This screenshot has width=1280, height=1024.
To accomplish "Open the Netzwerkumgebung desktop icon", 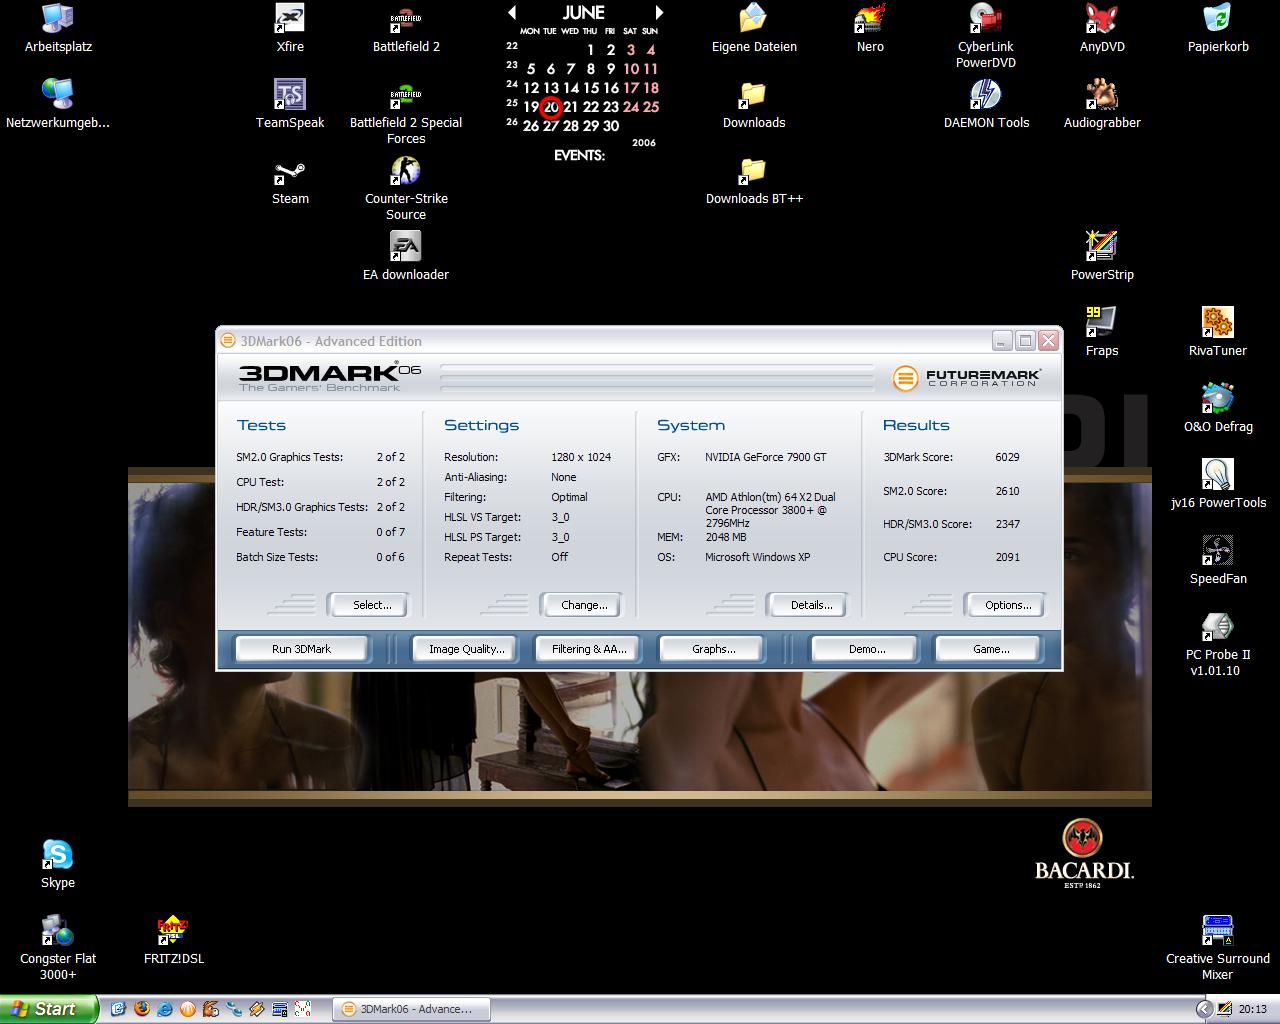I will pos(58,104).
